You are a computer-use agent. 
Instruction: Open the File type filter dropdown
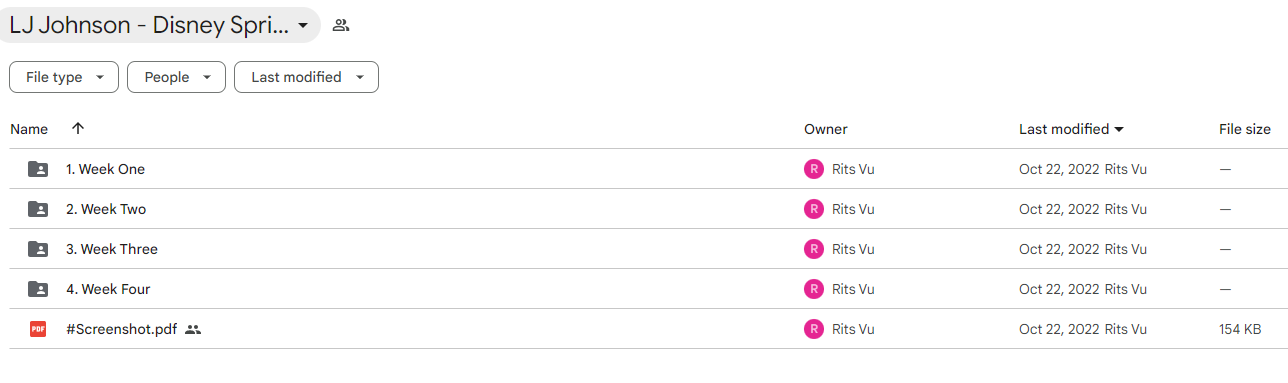pos(64,77)
